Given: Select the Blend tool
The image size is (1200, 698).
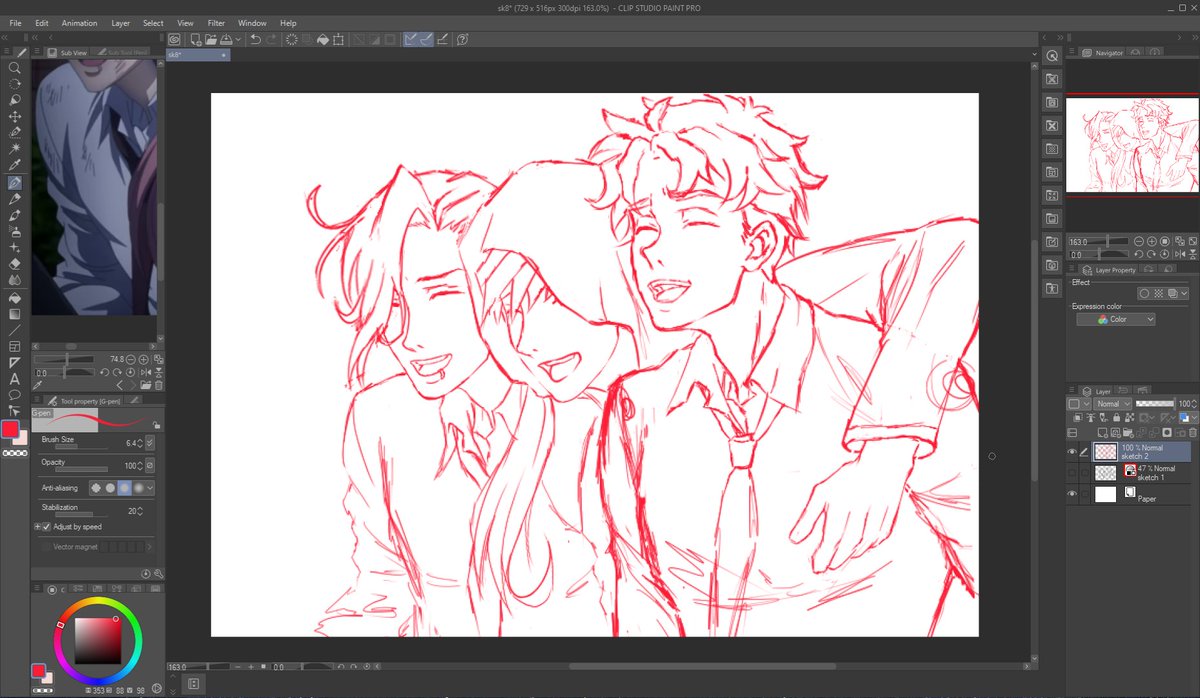Looking at the screenshot, I should point(15,281).
